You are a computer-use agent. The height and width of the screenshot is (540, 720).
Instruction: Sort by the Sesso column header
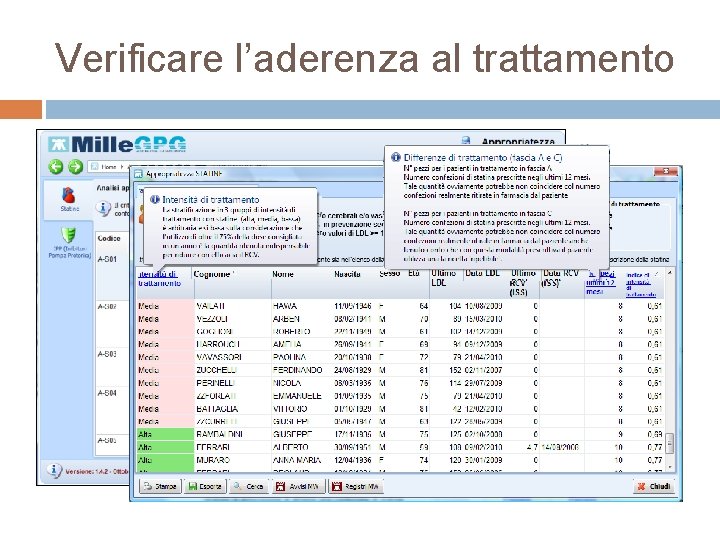click(x=389, y=274)
